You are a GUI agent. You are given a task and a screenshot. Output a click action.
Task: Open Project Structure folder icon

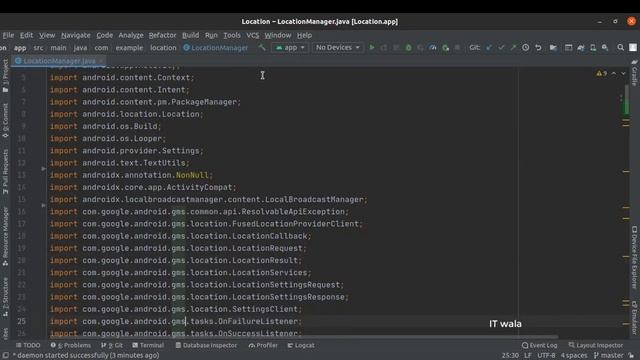(553, 48)
